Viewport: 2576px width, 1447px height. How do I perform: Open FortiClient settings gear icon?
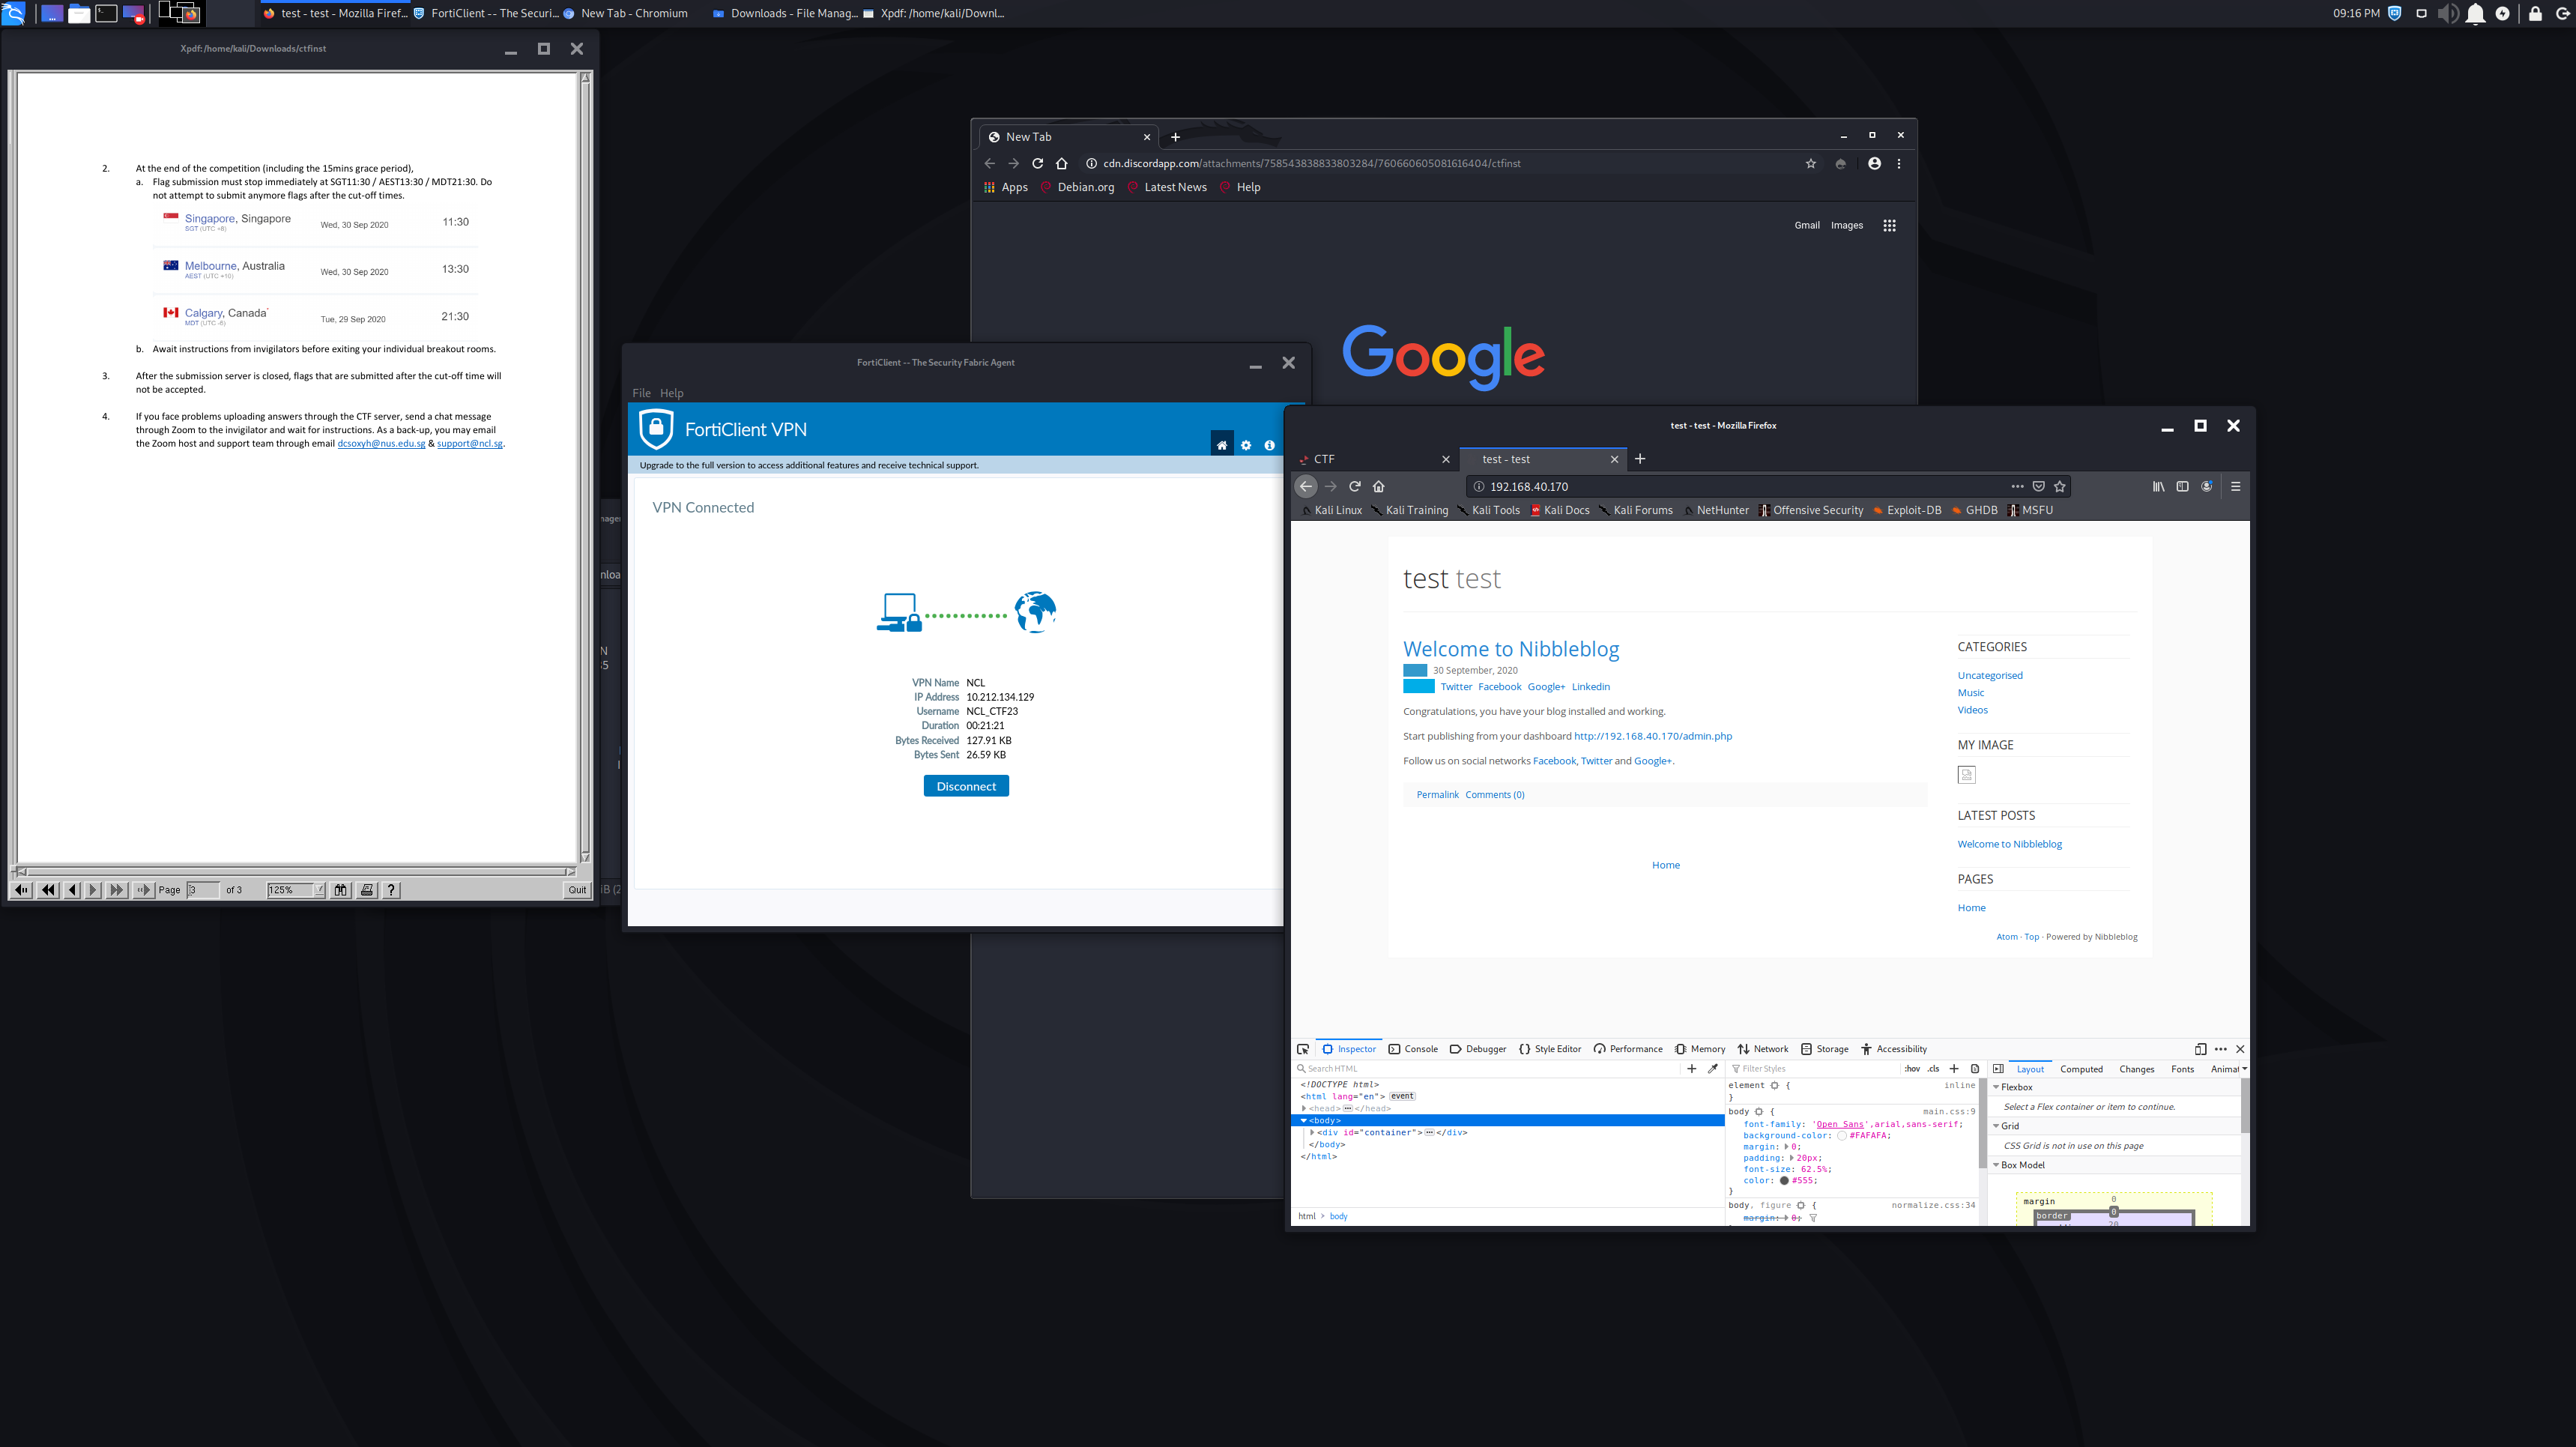point(1246,445)
